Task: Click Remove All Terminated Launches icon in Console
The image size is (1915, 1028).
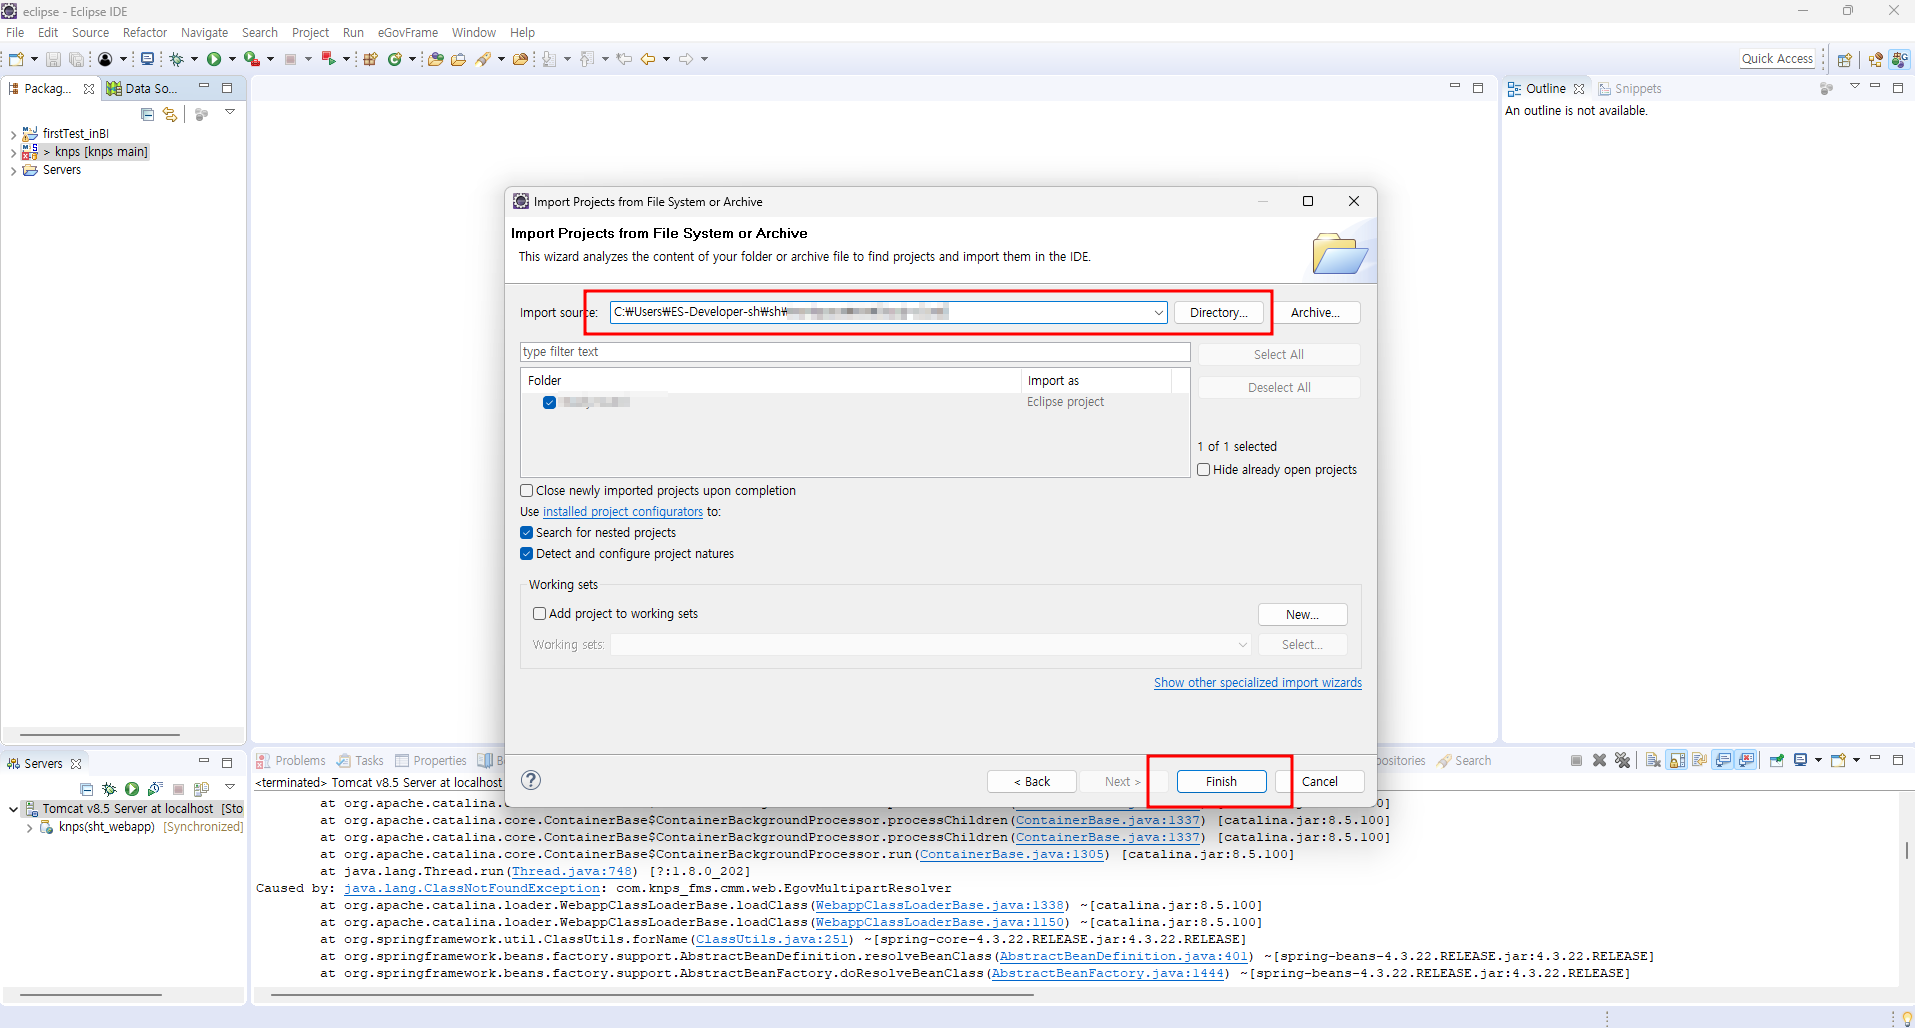Action: pyautogui.click(x=1622, y=760)
